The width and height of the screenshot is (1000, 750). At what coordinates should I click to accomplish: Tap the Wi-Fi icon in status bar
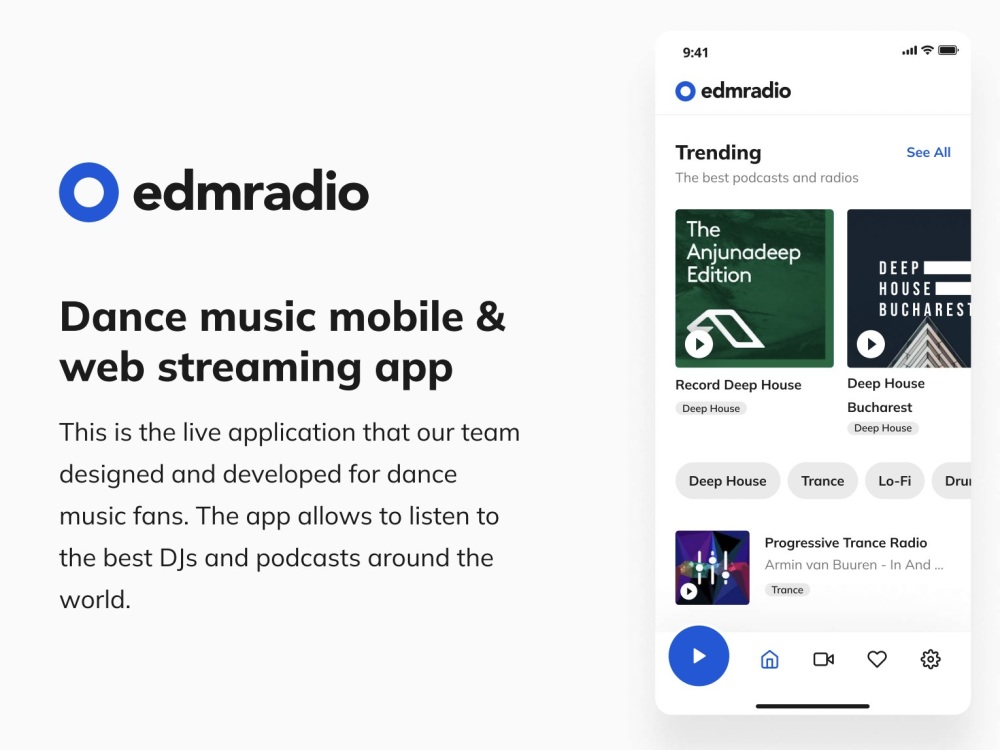(x=928, y=50)
